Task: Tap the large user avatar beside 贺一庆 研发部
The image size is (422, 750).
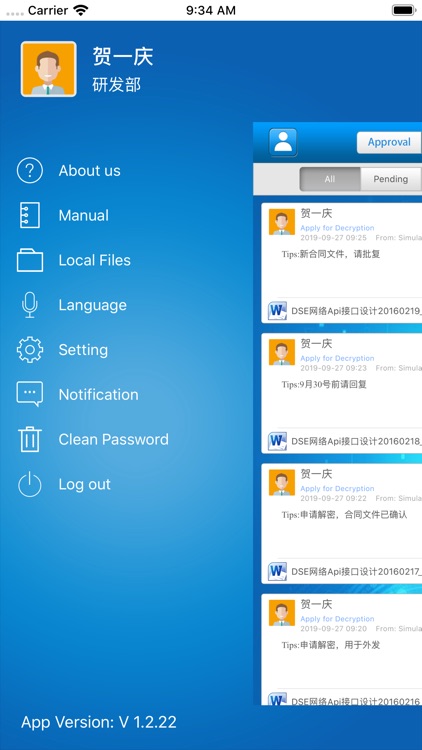Action: click(48, 69)
